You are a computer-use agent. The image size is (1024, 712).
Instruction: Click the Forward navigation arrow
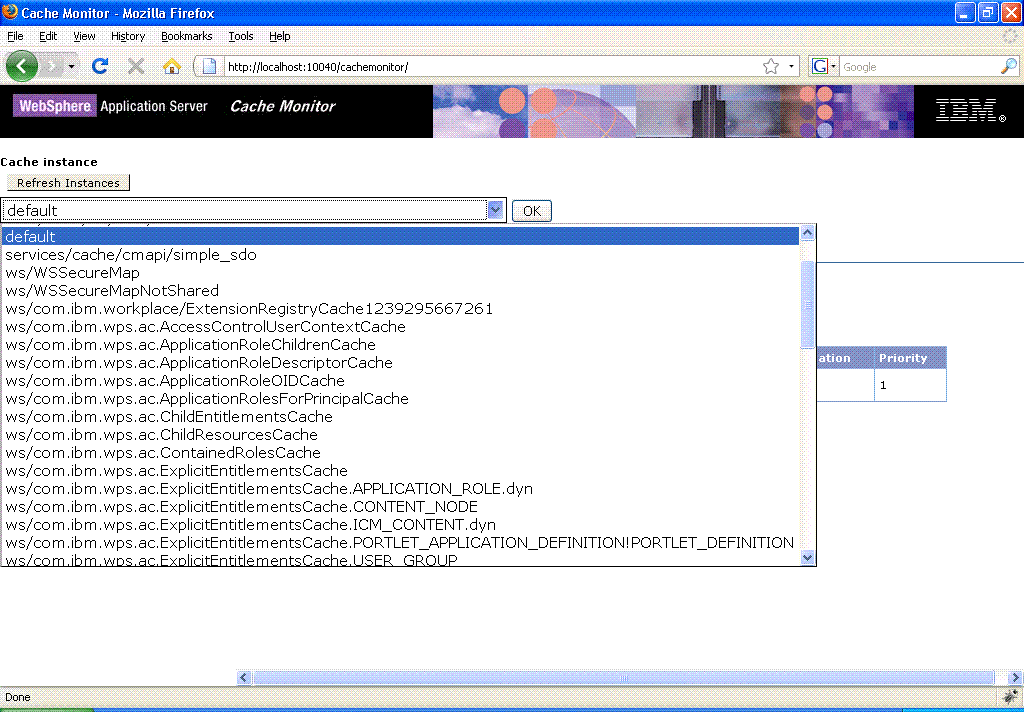pyautogui.click(x=51, y=66)
